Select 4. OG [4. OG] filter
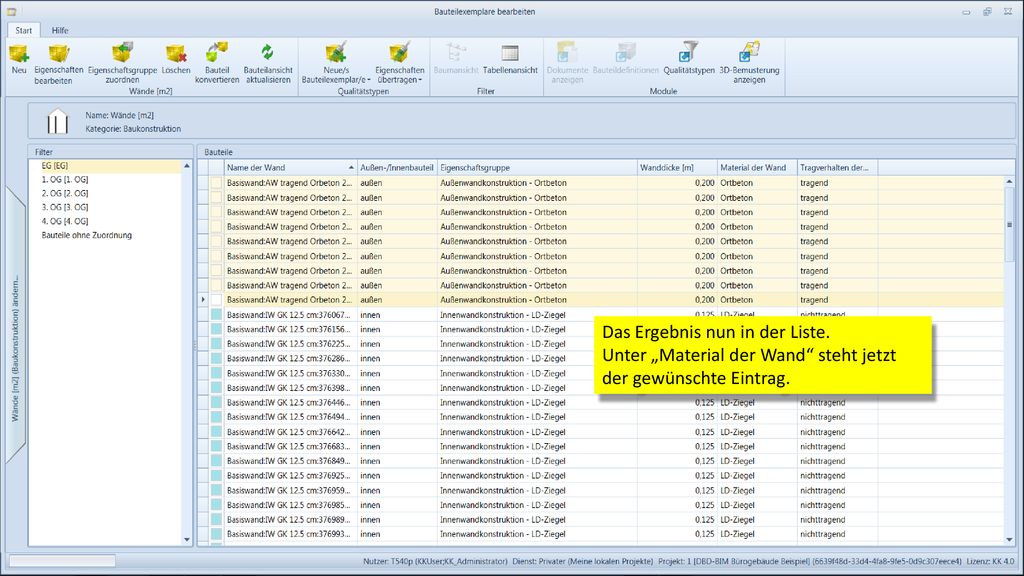The image size is (1024, 576). click(105, 221)
